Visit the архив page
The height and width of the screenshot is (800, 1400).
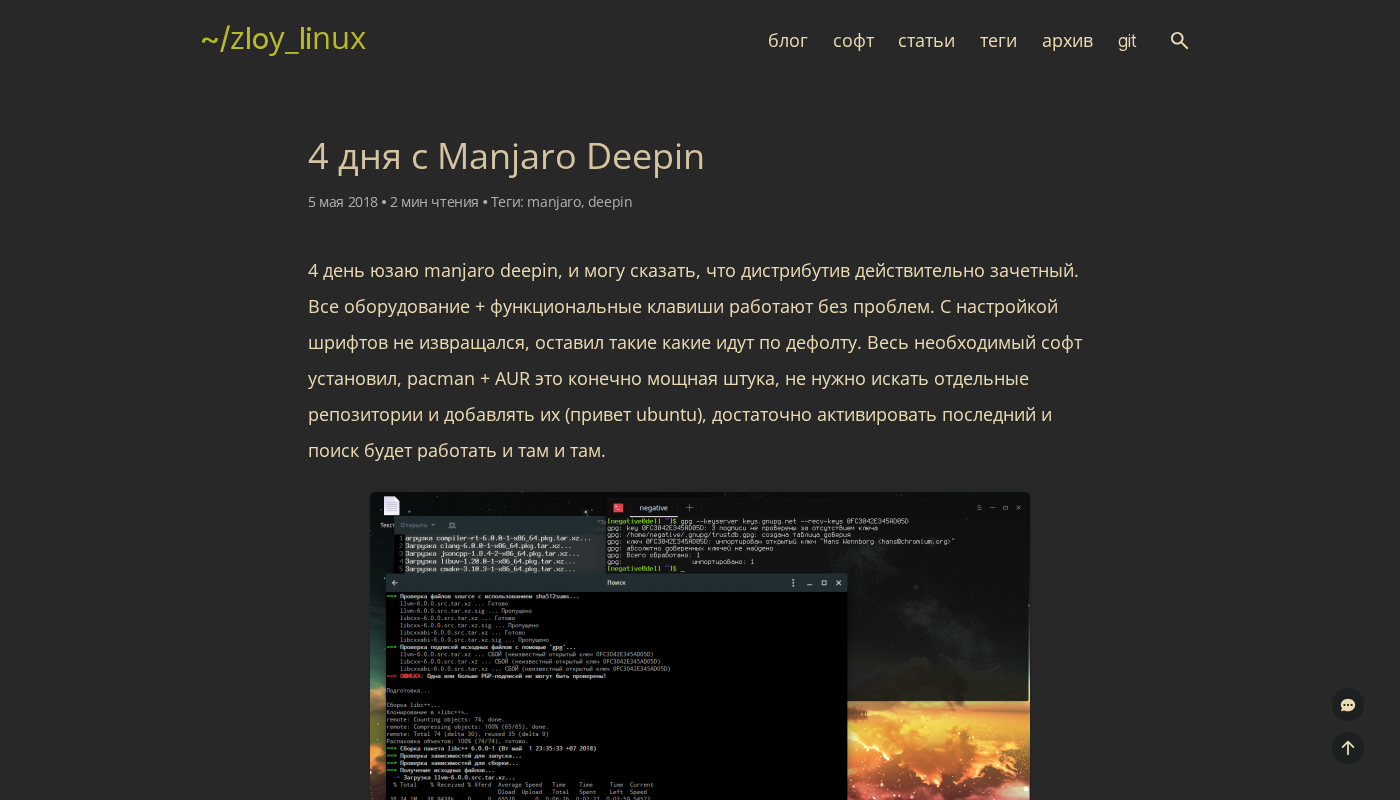[x=1067, y=41]
